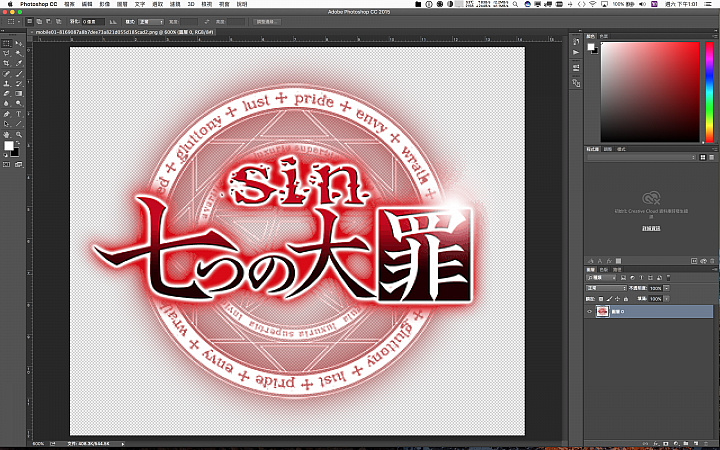Filter layers by adjustment layer type
The height and width of the screenshot is (450, 720).
(x=633, y=278)
